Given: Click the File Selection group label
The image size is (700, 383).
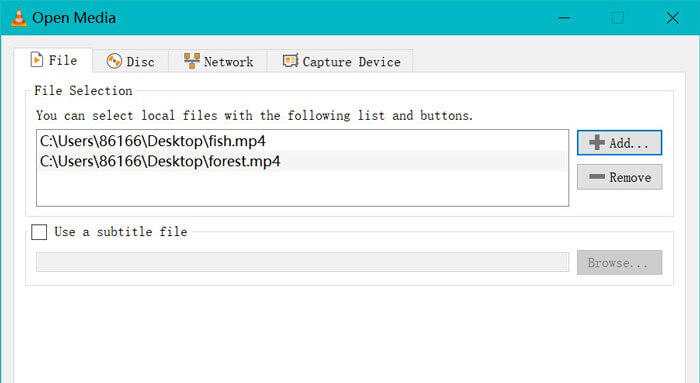Looking at the screenshot, I should click(x=83, y=91).
